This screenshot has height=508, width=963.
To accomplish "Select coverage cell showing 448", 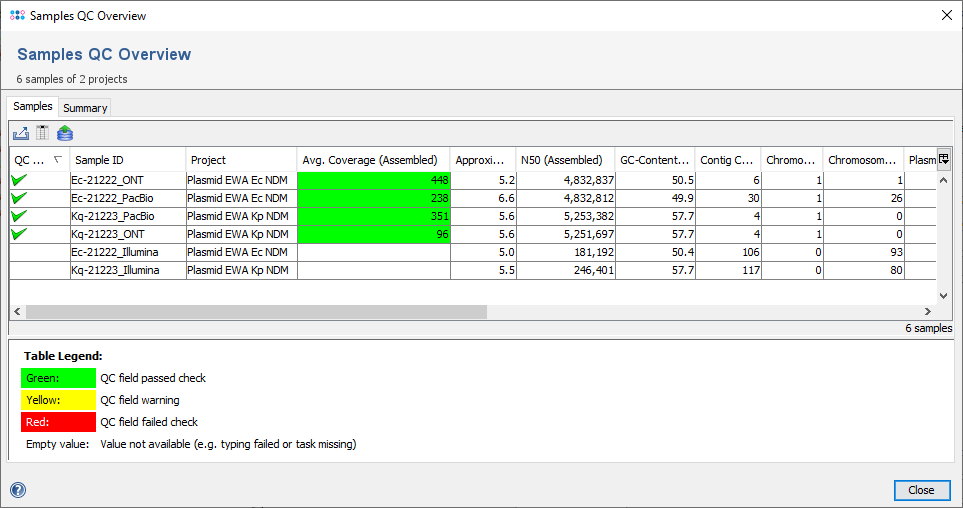I will click(x=373, y=180).
